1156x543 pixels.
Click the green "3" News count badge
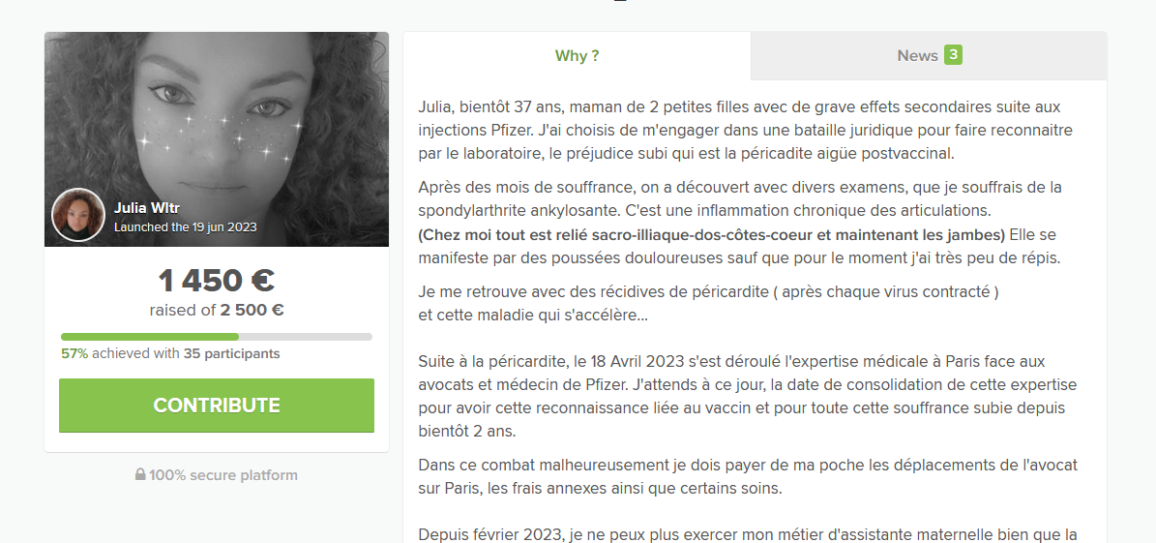953,55
